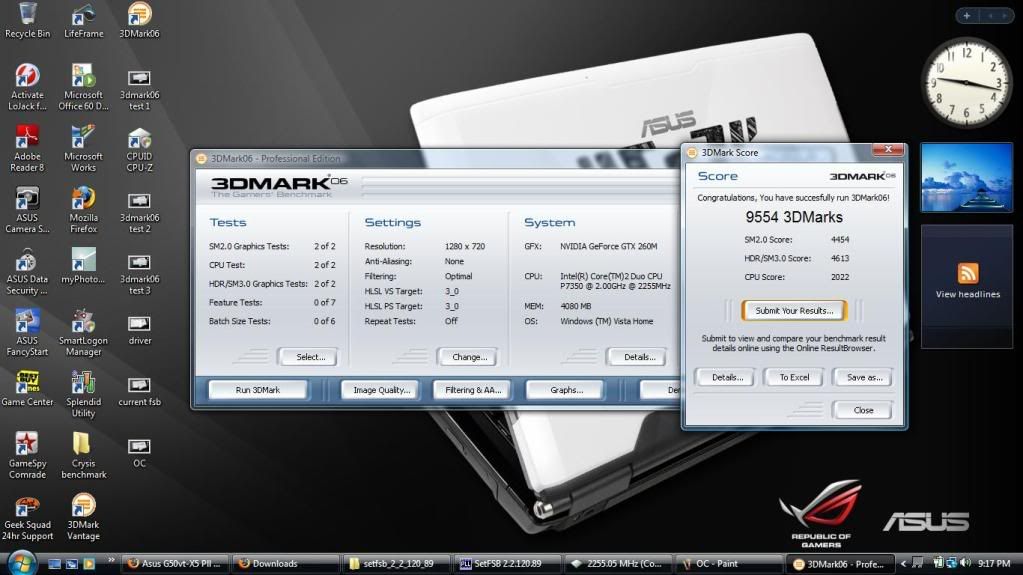Image resolution: width=1023 pixels, height=575 pixels.
Task: Click the slideshow picture gadget
Action: (966, 178)
